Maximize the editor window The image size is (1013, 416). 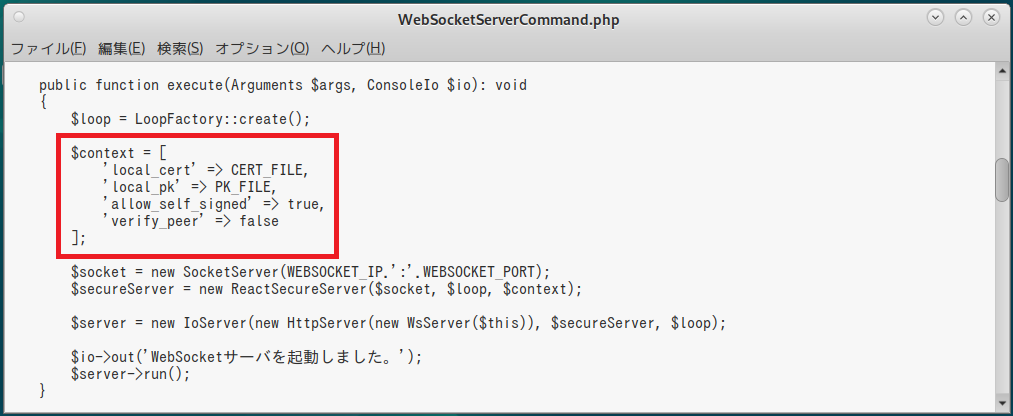click(x=963, y=17)
